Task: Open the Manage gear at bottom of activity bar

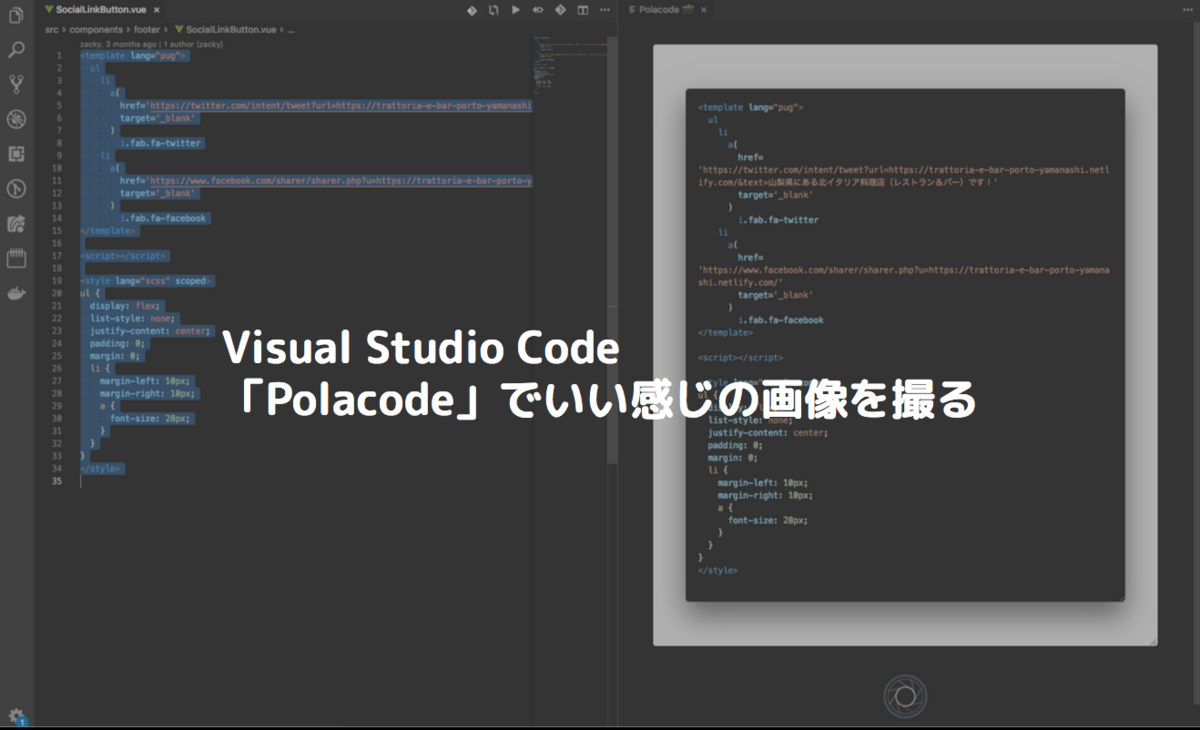Action: pos(14,717)
